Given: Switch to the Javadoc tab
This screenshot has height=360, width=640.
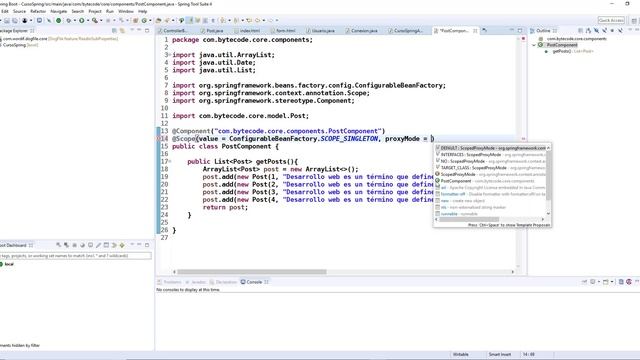Looking at the screenshot, I should [x=196, y=282].
